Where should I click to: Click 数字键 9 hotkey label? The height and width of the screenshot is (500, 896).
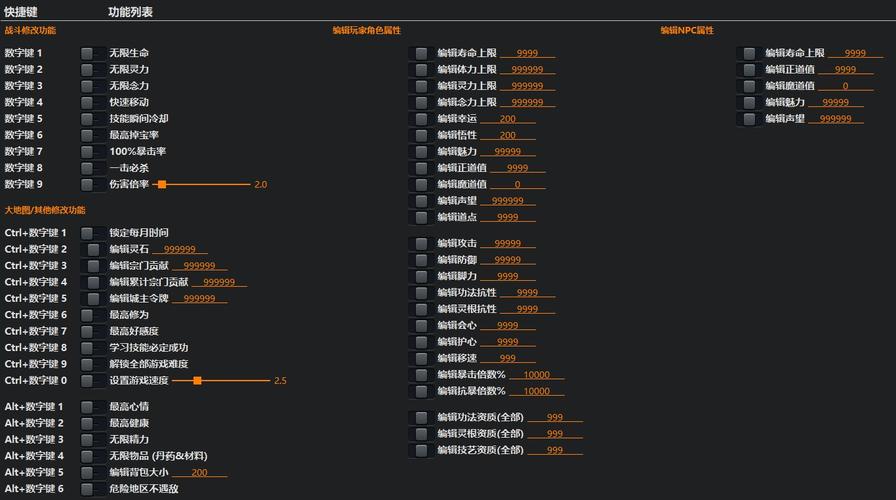[23, 185]
